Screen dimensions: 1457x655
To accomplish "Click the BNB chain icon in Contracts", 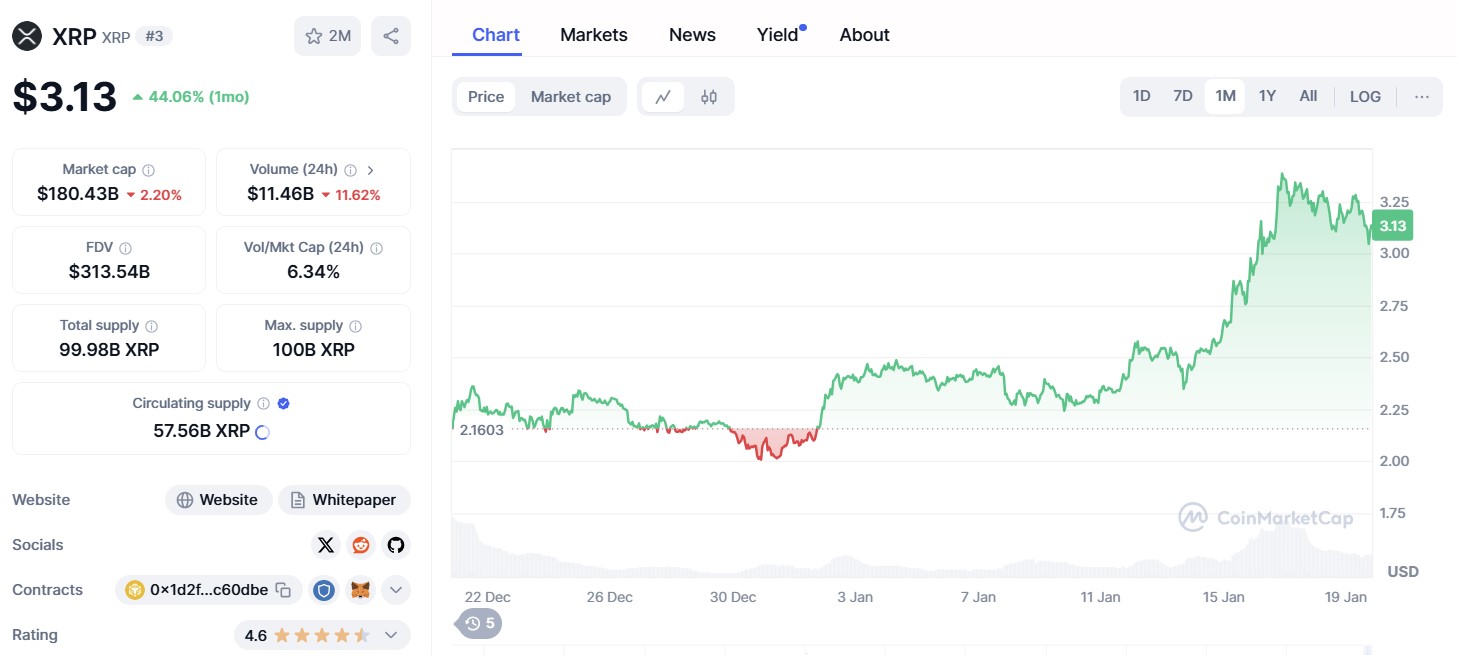I will point(134,590).
